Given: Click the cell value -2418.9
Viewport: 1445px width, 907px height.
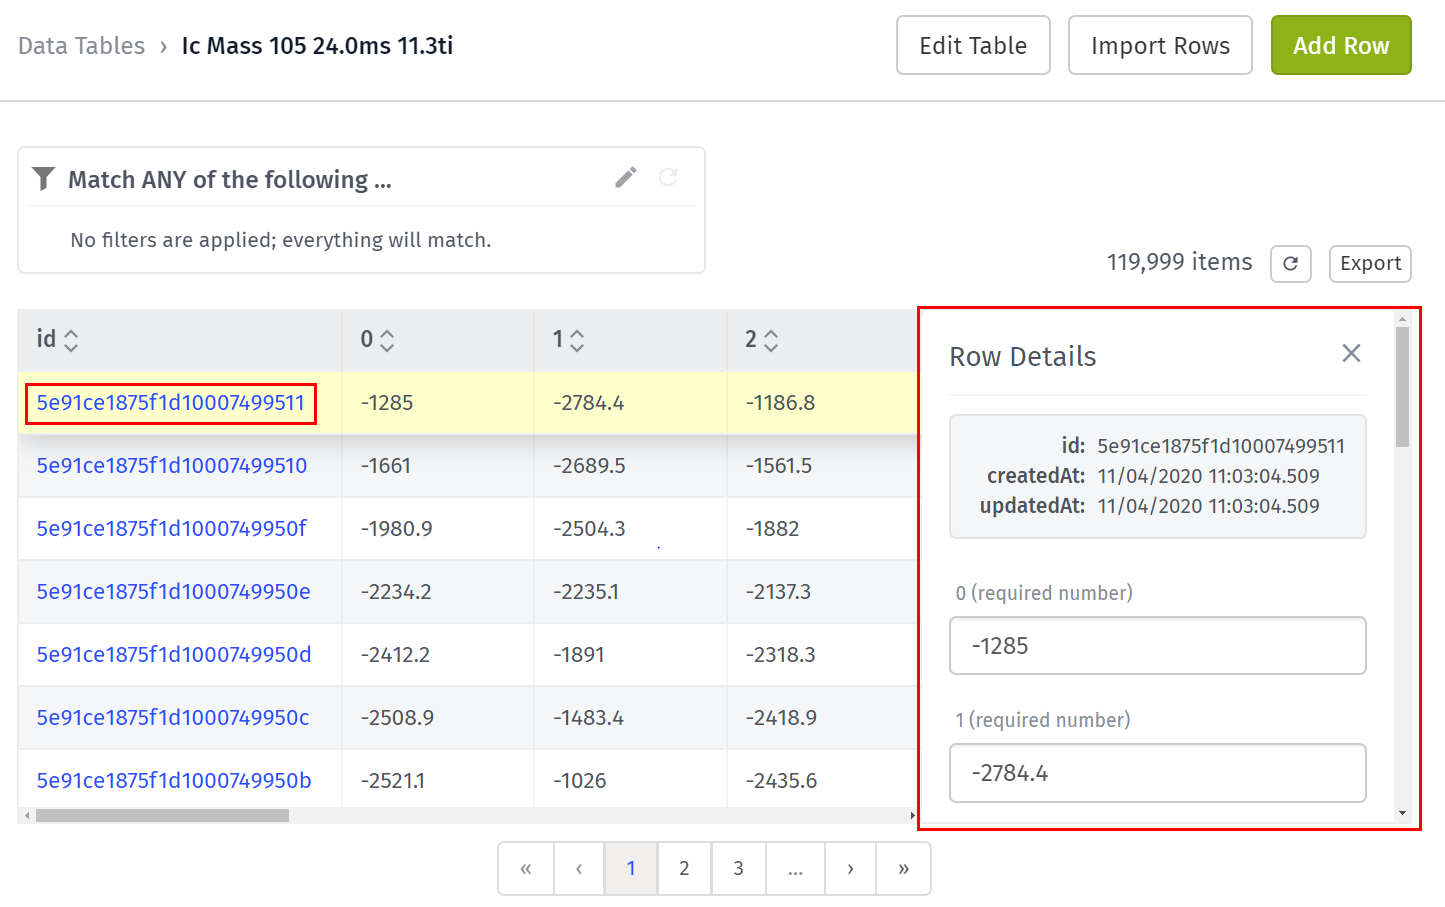Looking at the screenshot, I should [x=781, y=718].
